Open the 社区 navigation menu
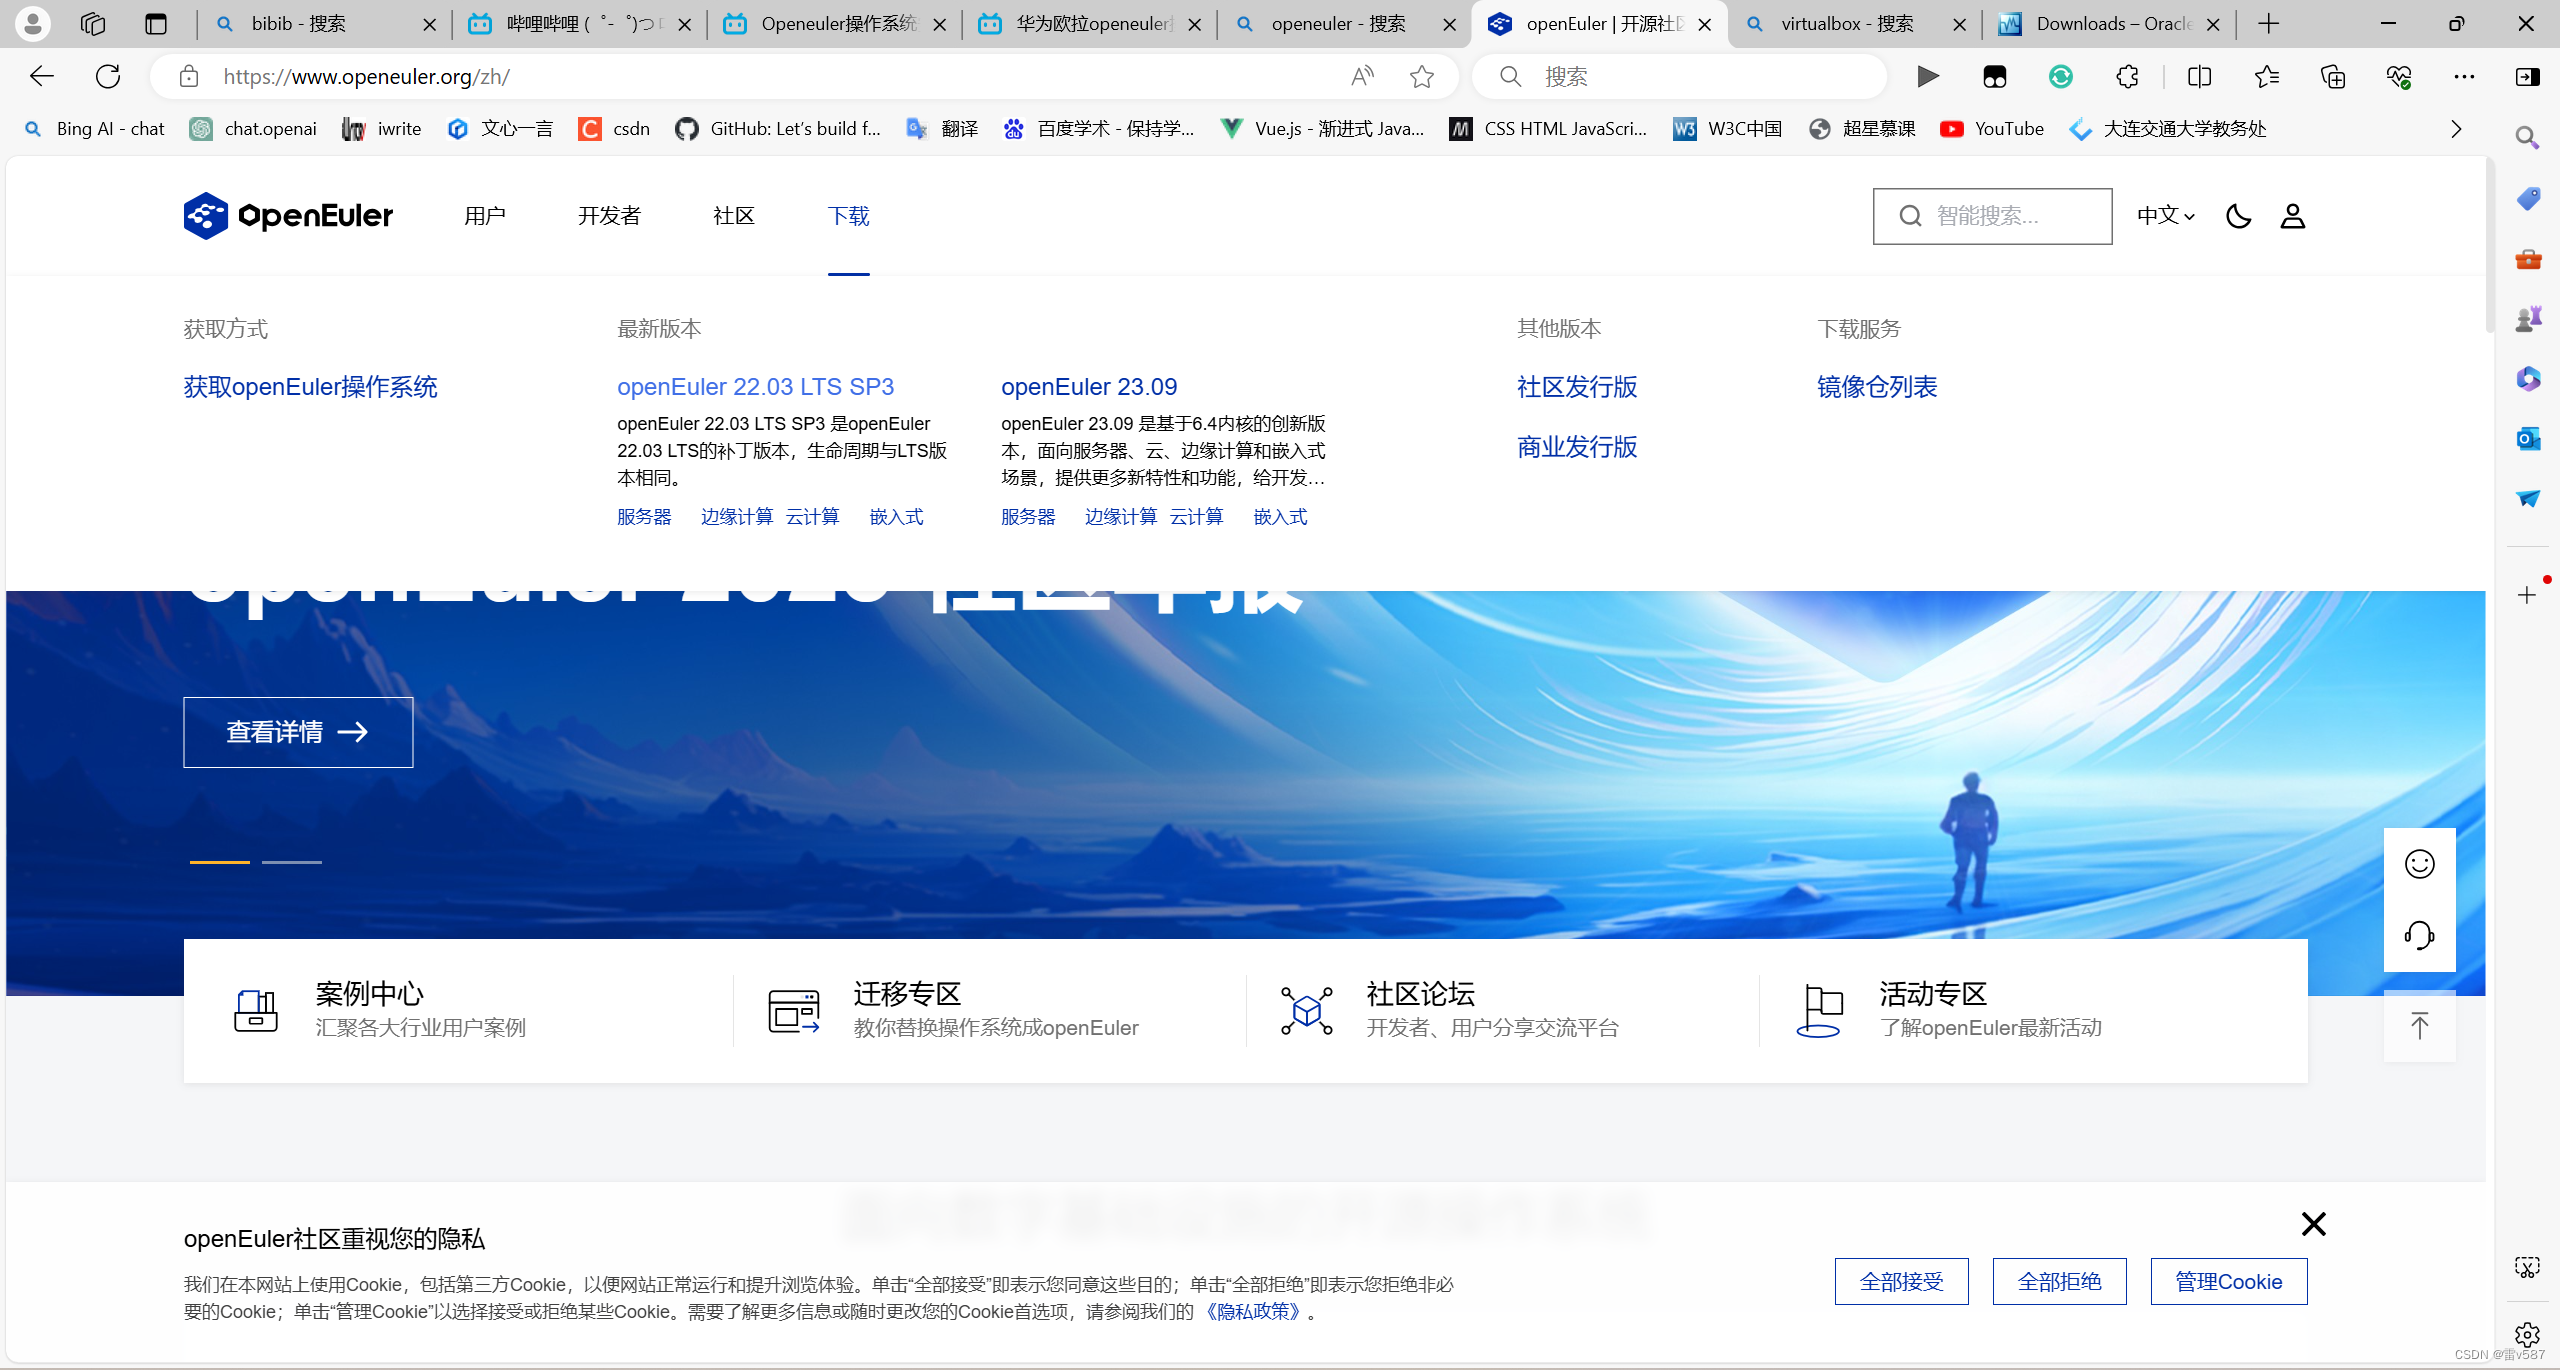The height and width of the screenshot is (1370, 2560). coord(734,216)
